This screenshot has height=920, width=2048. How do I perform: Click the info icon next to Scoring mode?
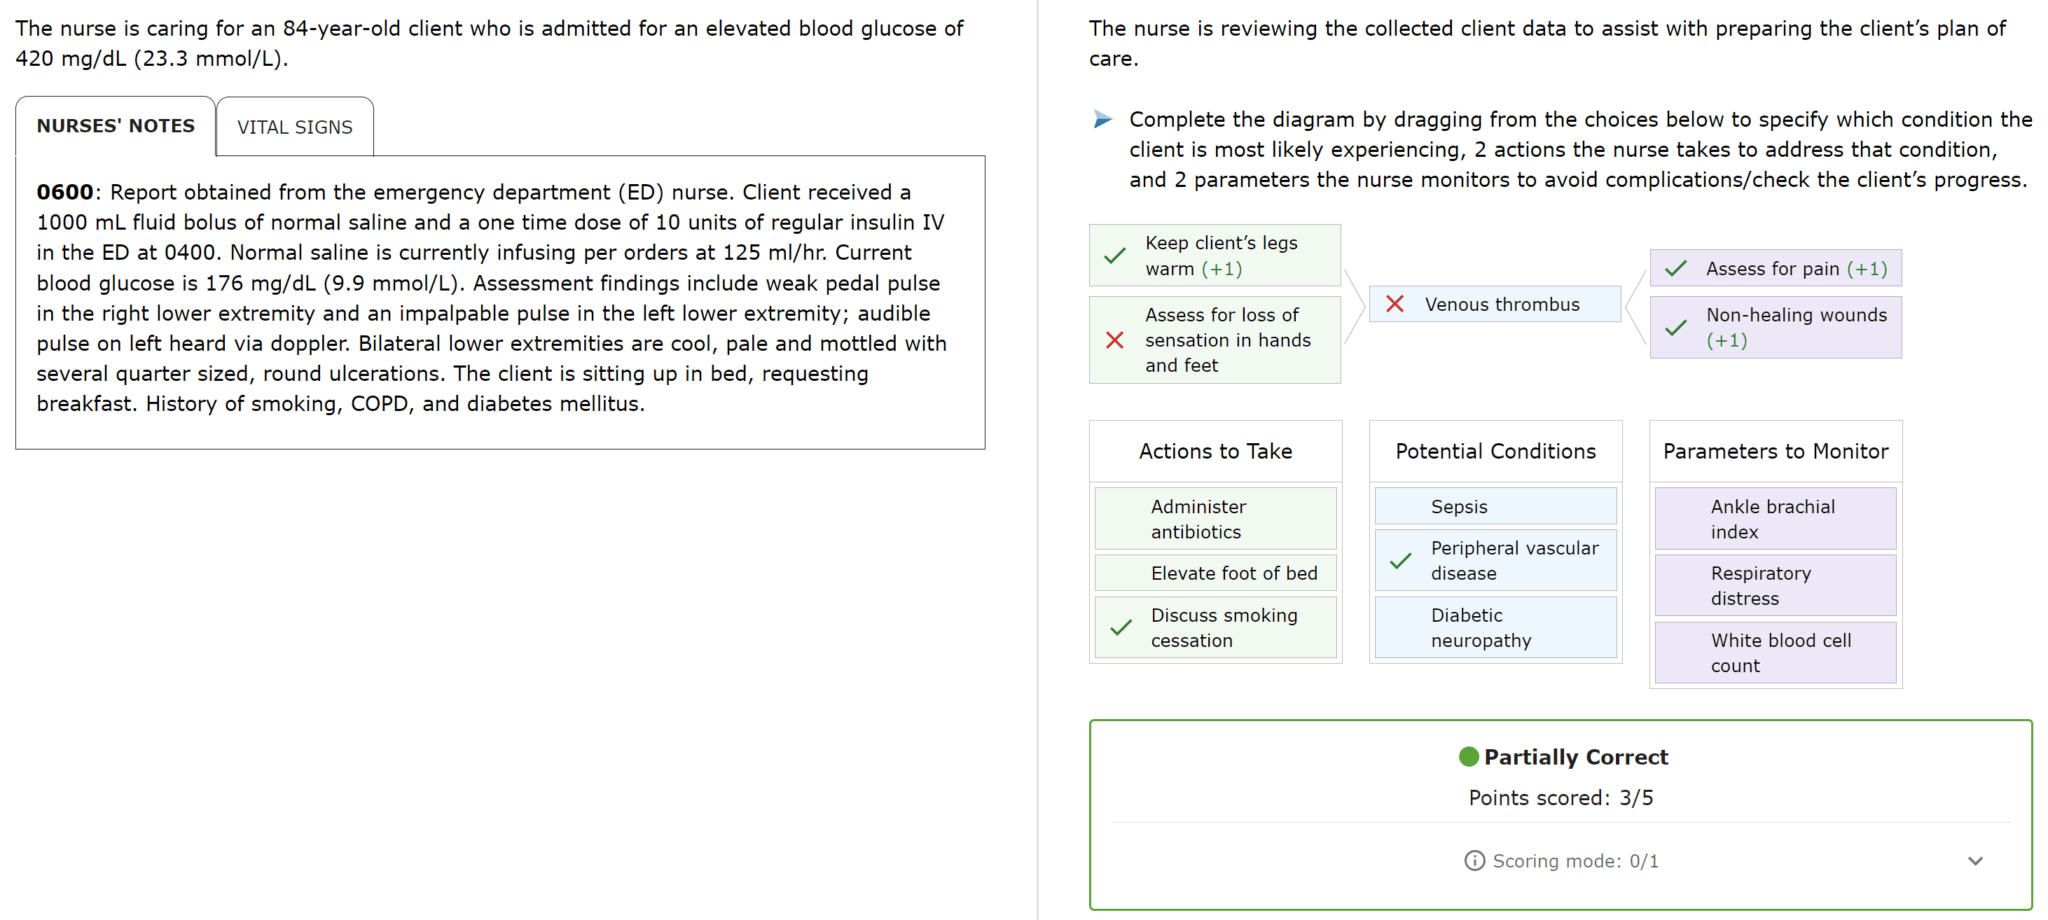pos(1473,860)
